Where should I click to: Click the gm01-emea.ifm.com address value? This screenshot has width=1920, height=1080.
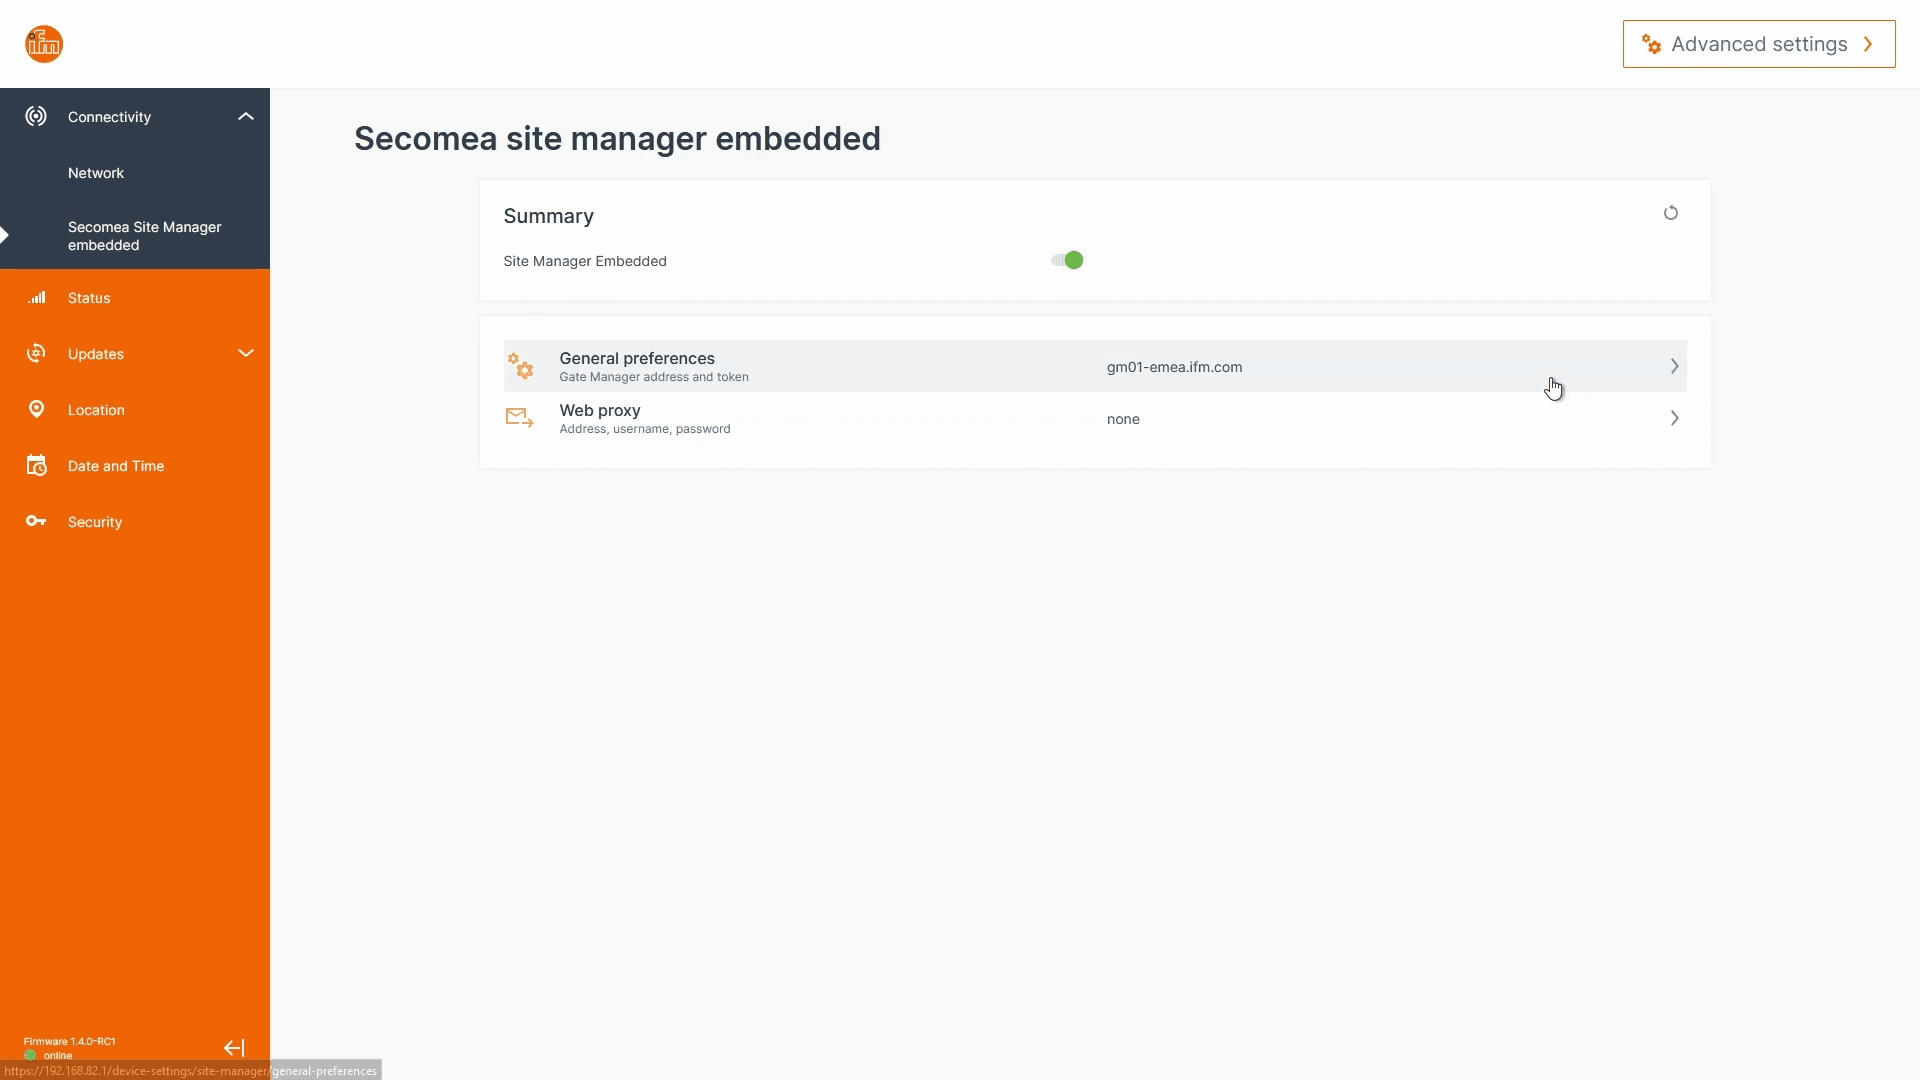click(1174, 367)
